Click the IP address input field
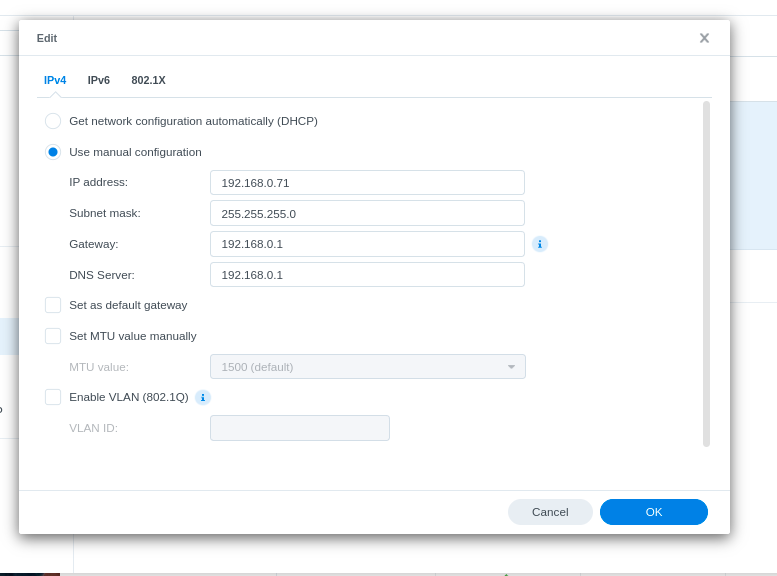Screen dimensions: 777x576 pos(367,183)
